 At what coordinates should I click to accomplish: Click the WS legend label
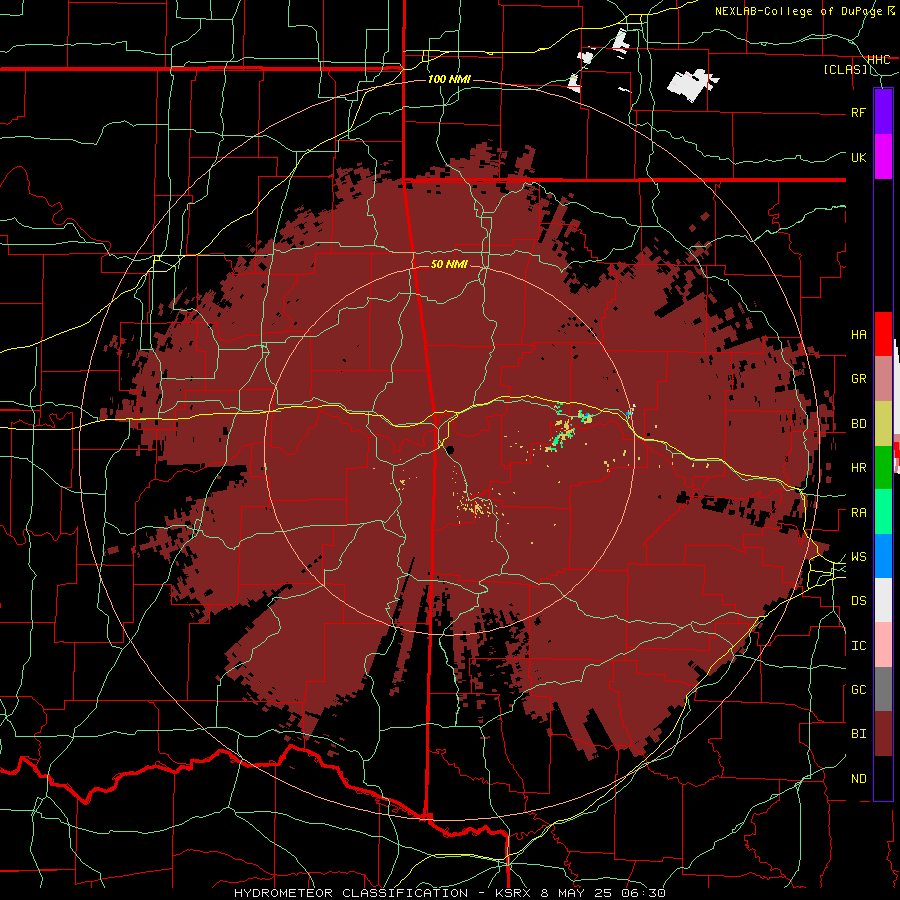coord(858,557)
